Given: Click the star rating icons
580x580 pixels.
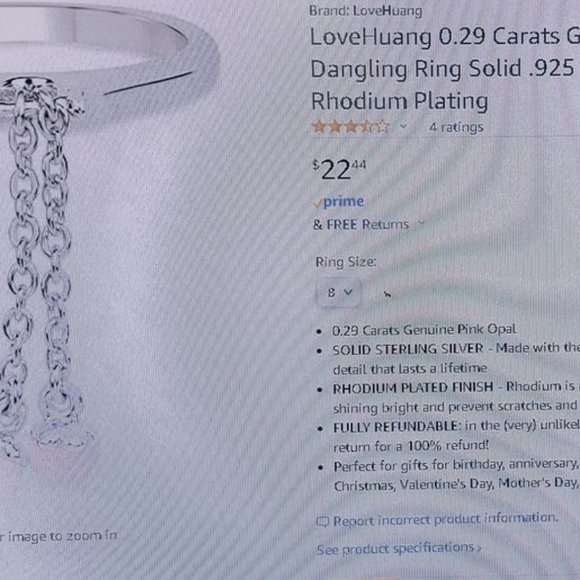Looking at the screenshot, I should pyautogui.click(x=351, y=127).
